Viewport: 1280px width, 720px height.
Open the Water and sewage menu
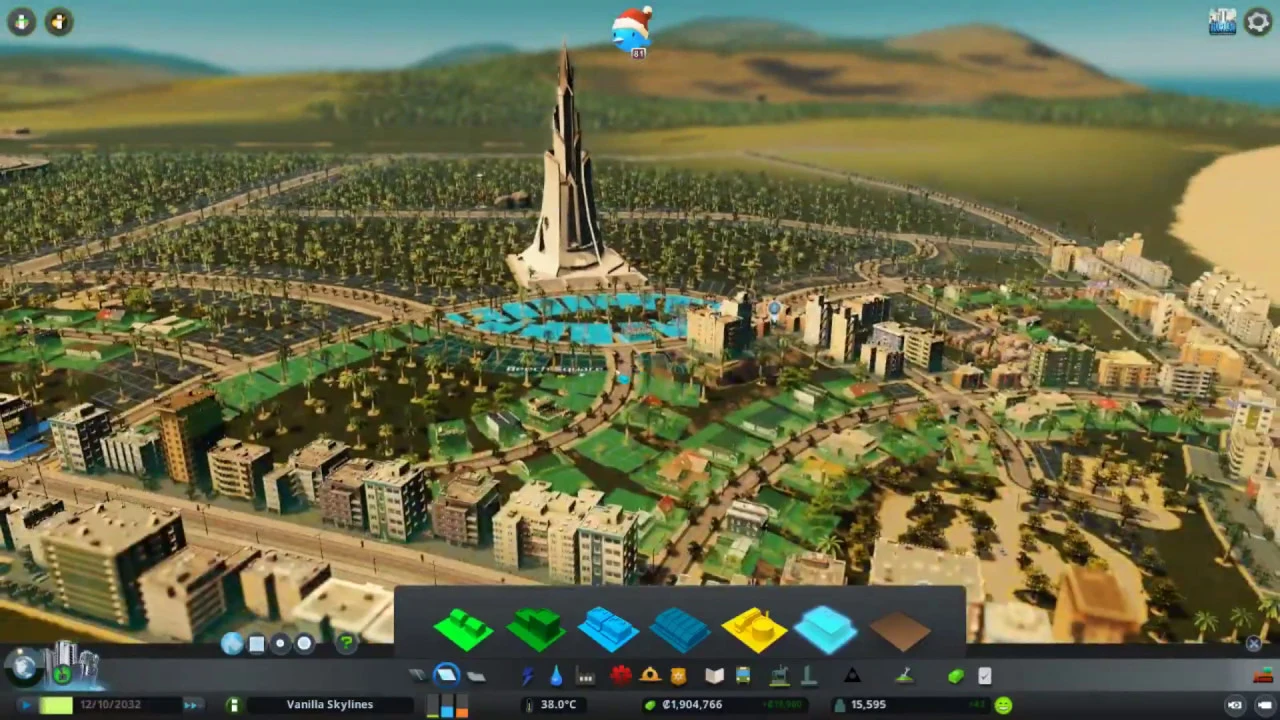(x=556, y=677)
